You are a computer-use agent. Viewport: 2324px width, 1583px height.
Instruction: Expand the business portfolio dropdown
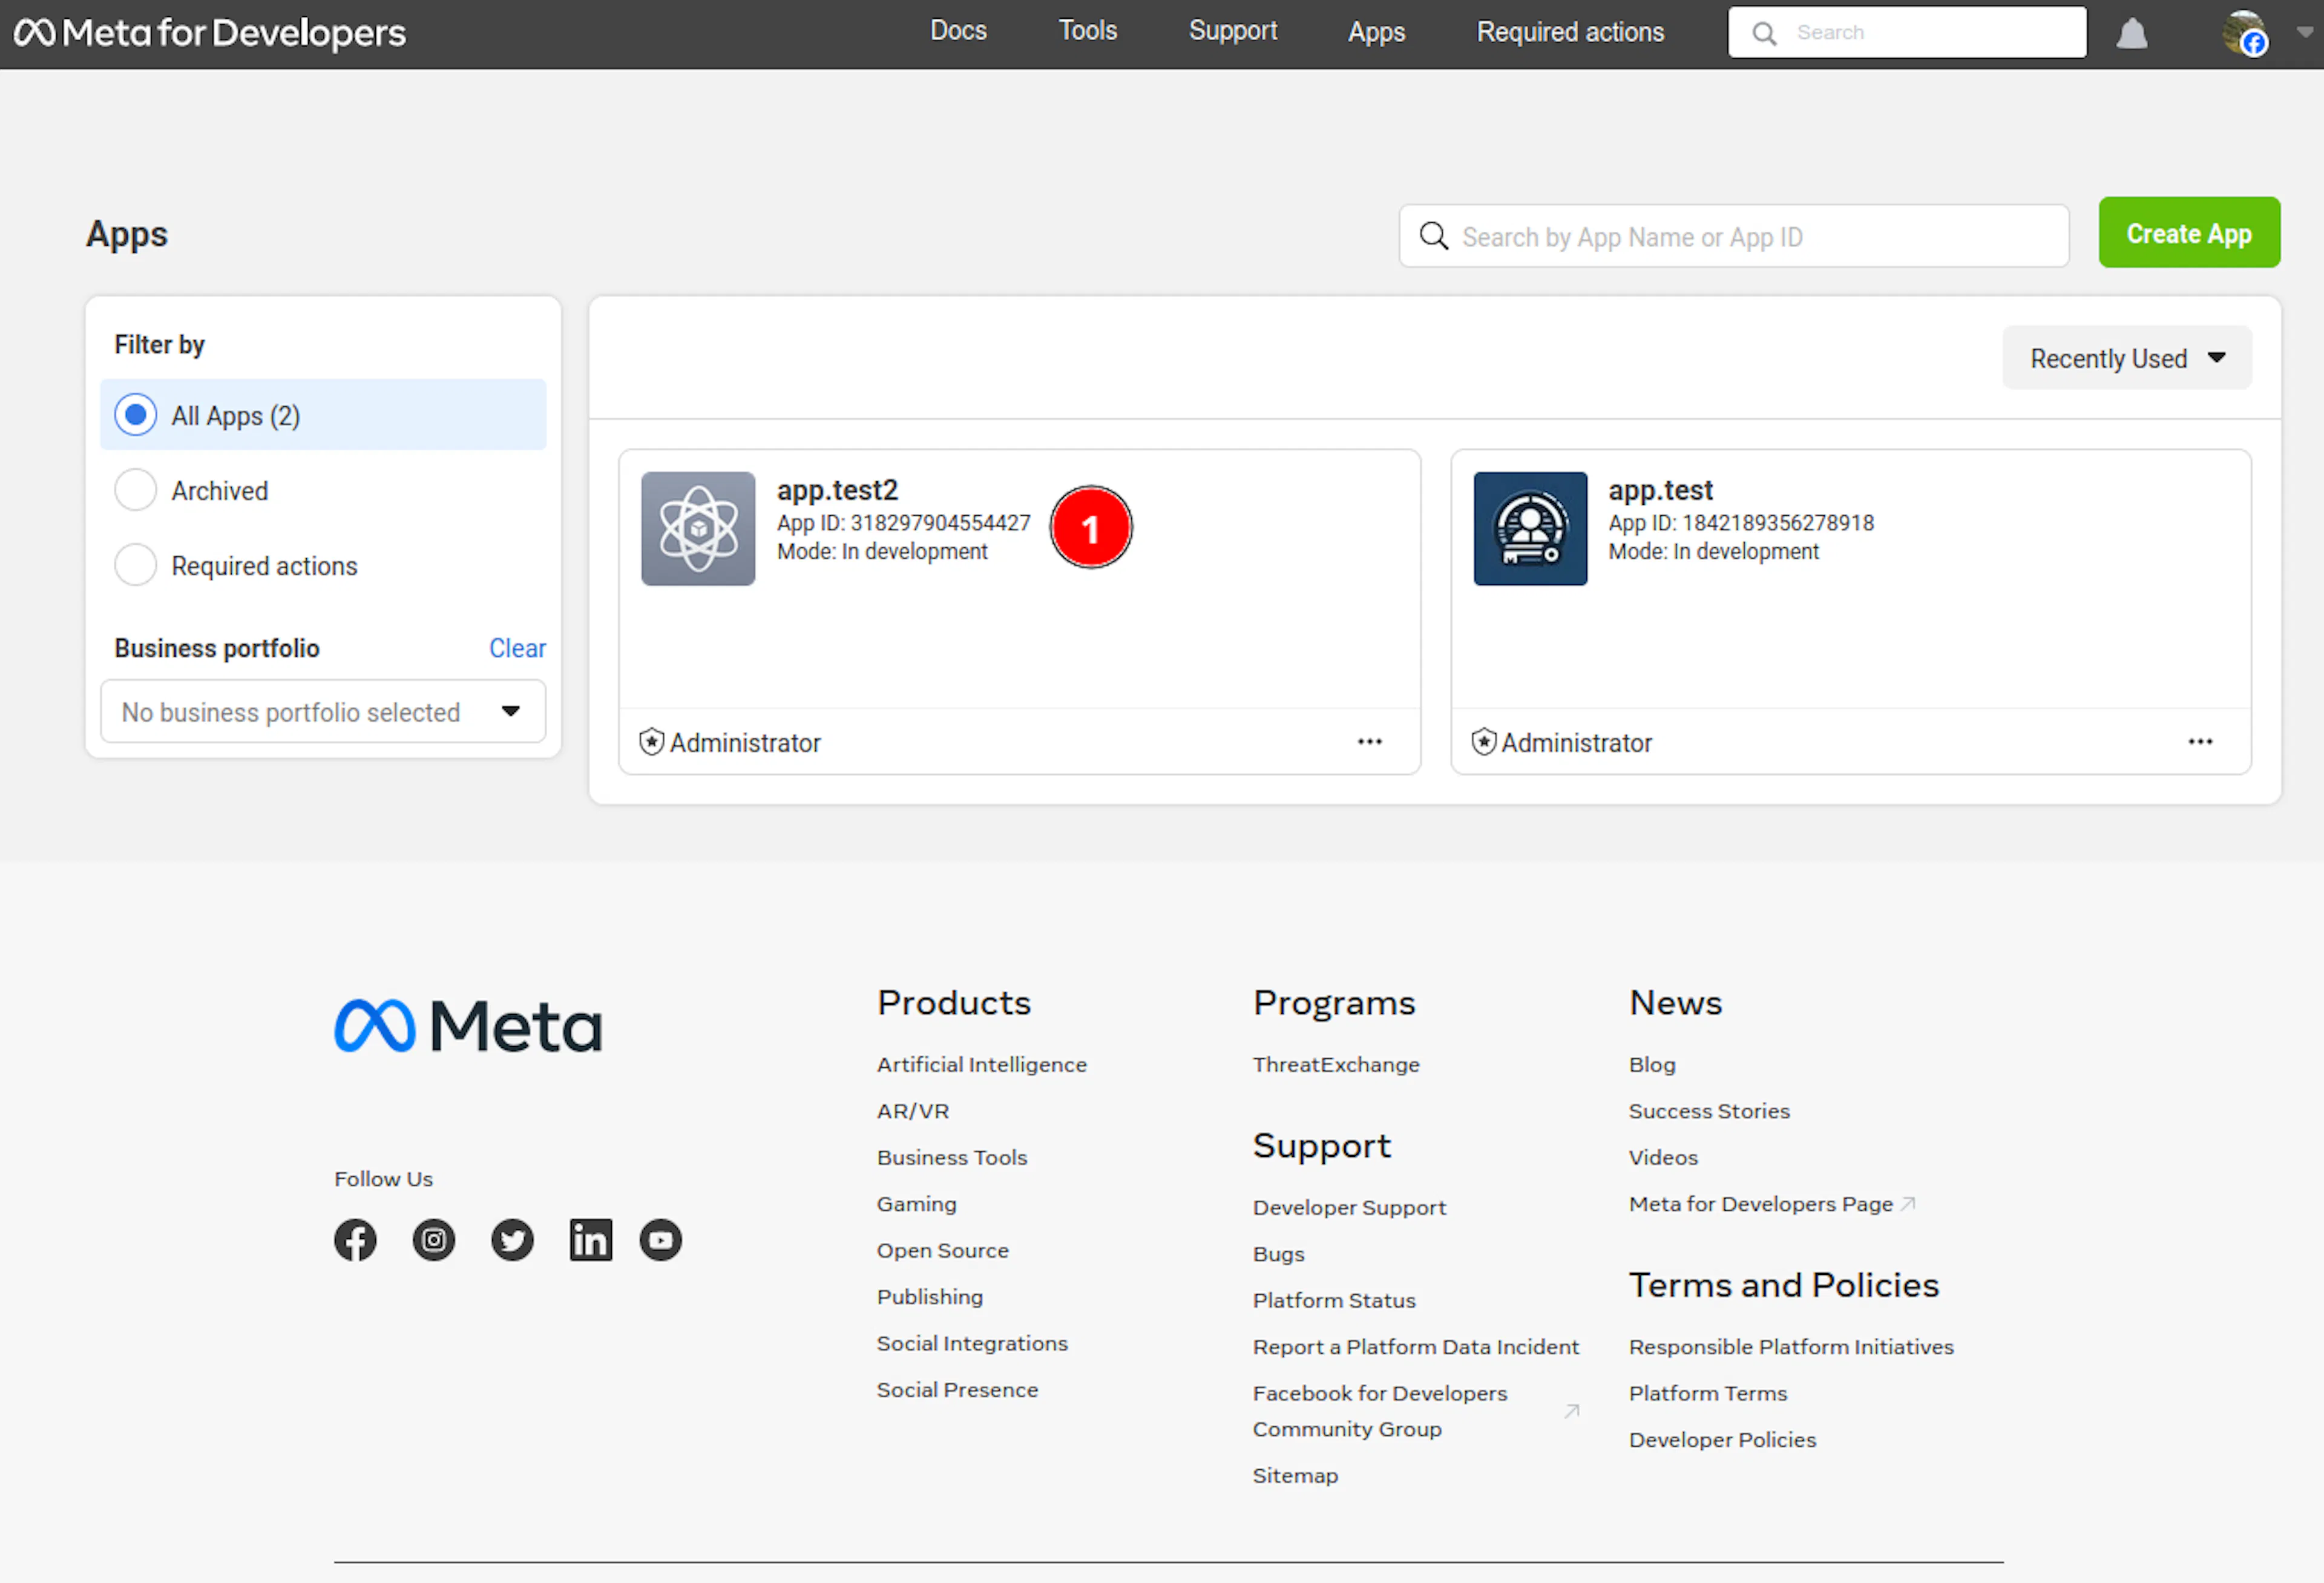323,712
